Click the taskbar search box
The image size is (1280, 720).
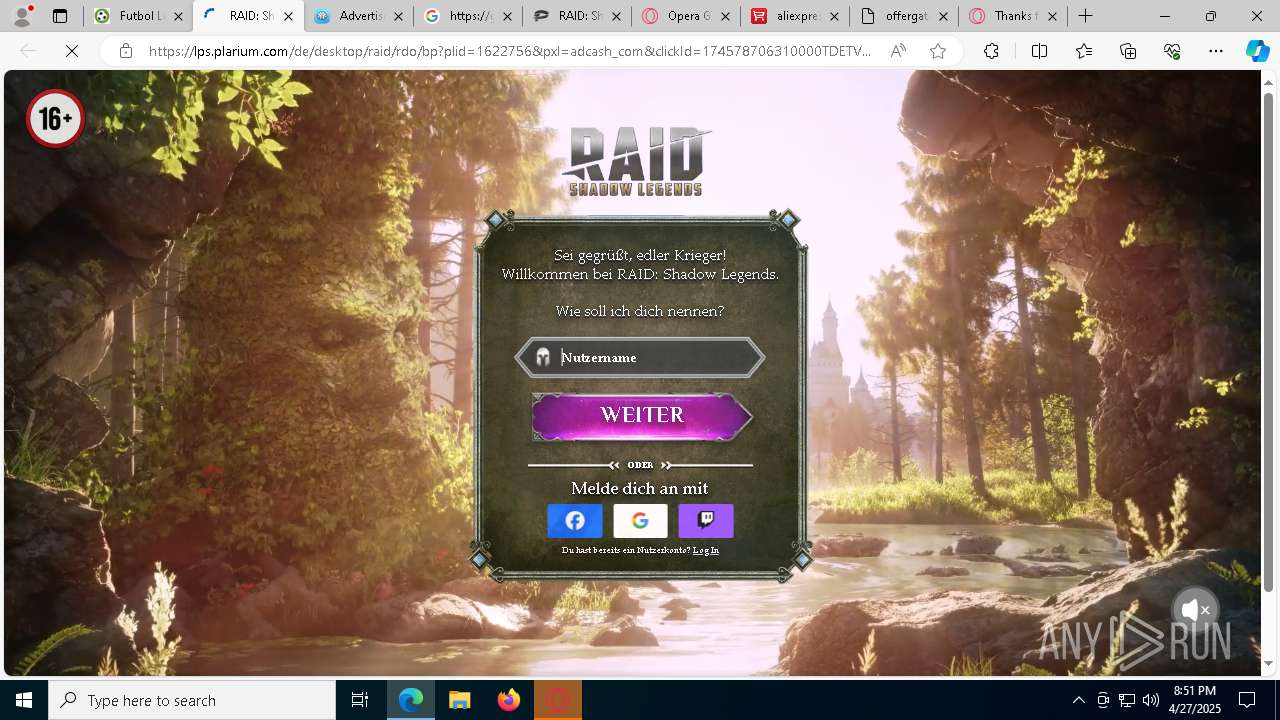point(192,700)
